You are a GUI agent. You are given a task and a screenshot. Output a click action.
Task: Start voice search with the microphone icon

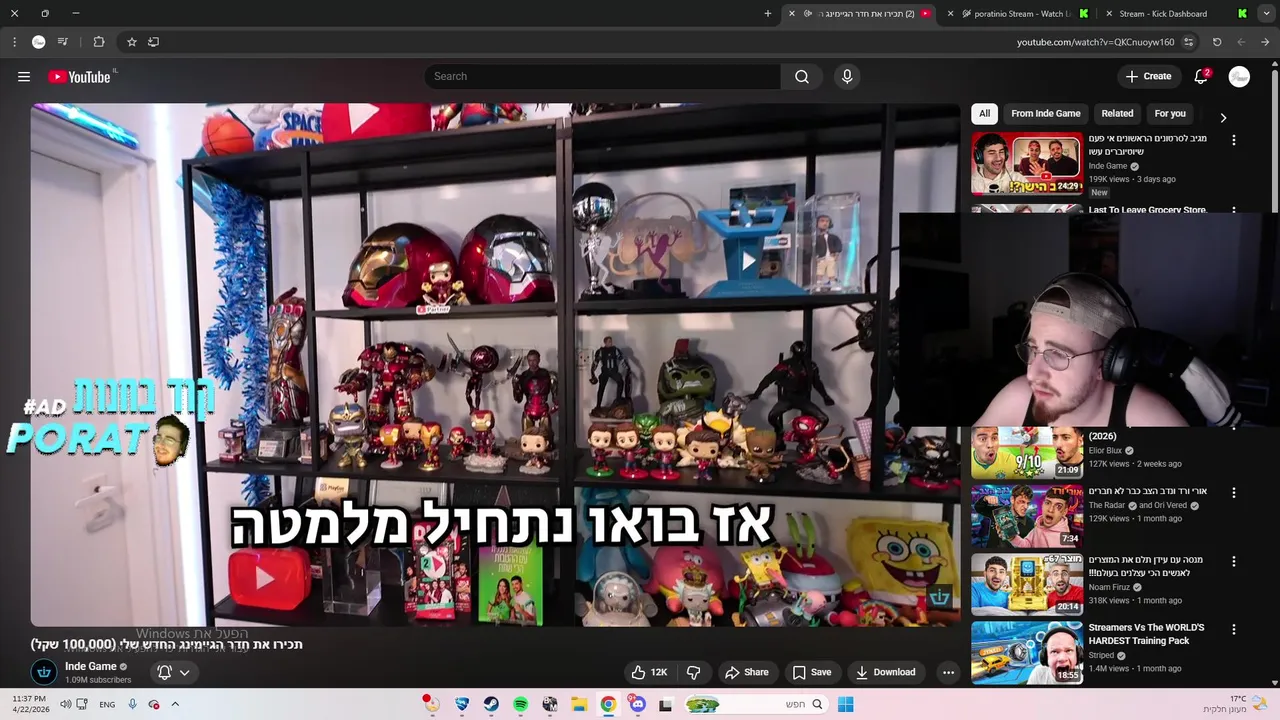(x=847, y=76)
